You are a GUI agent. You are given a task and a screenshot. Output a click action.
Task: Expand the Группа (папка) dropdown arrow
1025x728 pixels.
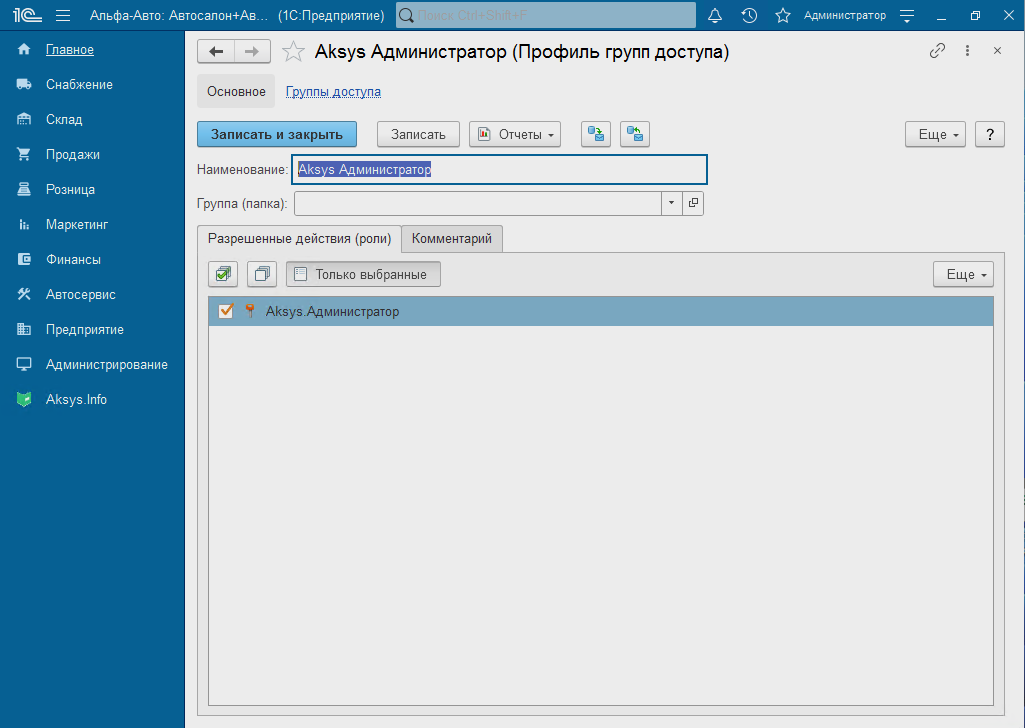coord(671,203)
